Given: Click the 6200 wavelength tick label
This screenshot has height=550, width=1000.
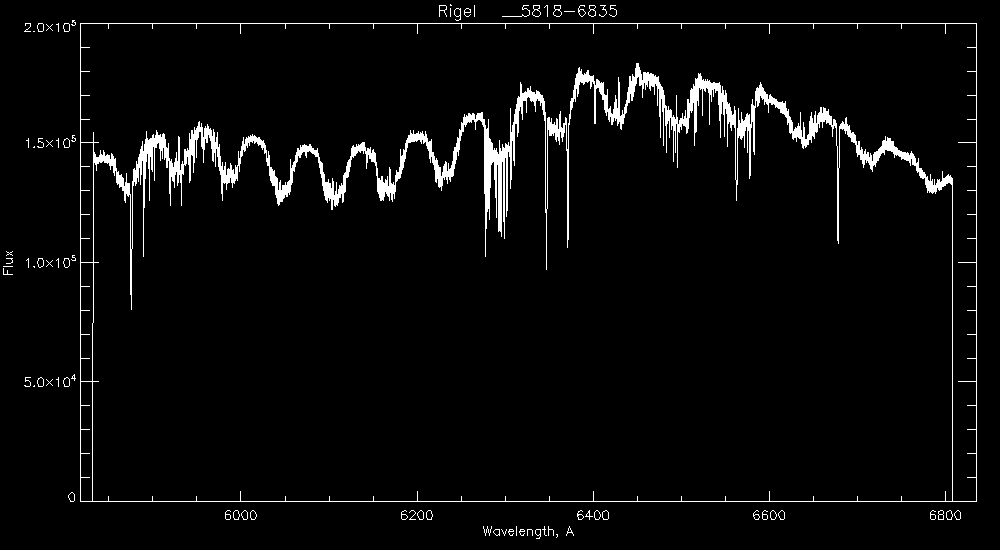Looking at the screenshot, I should (x=417, y=515).
